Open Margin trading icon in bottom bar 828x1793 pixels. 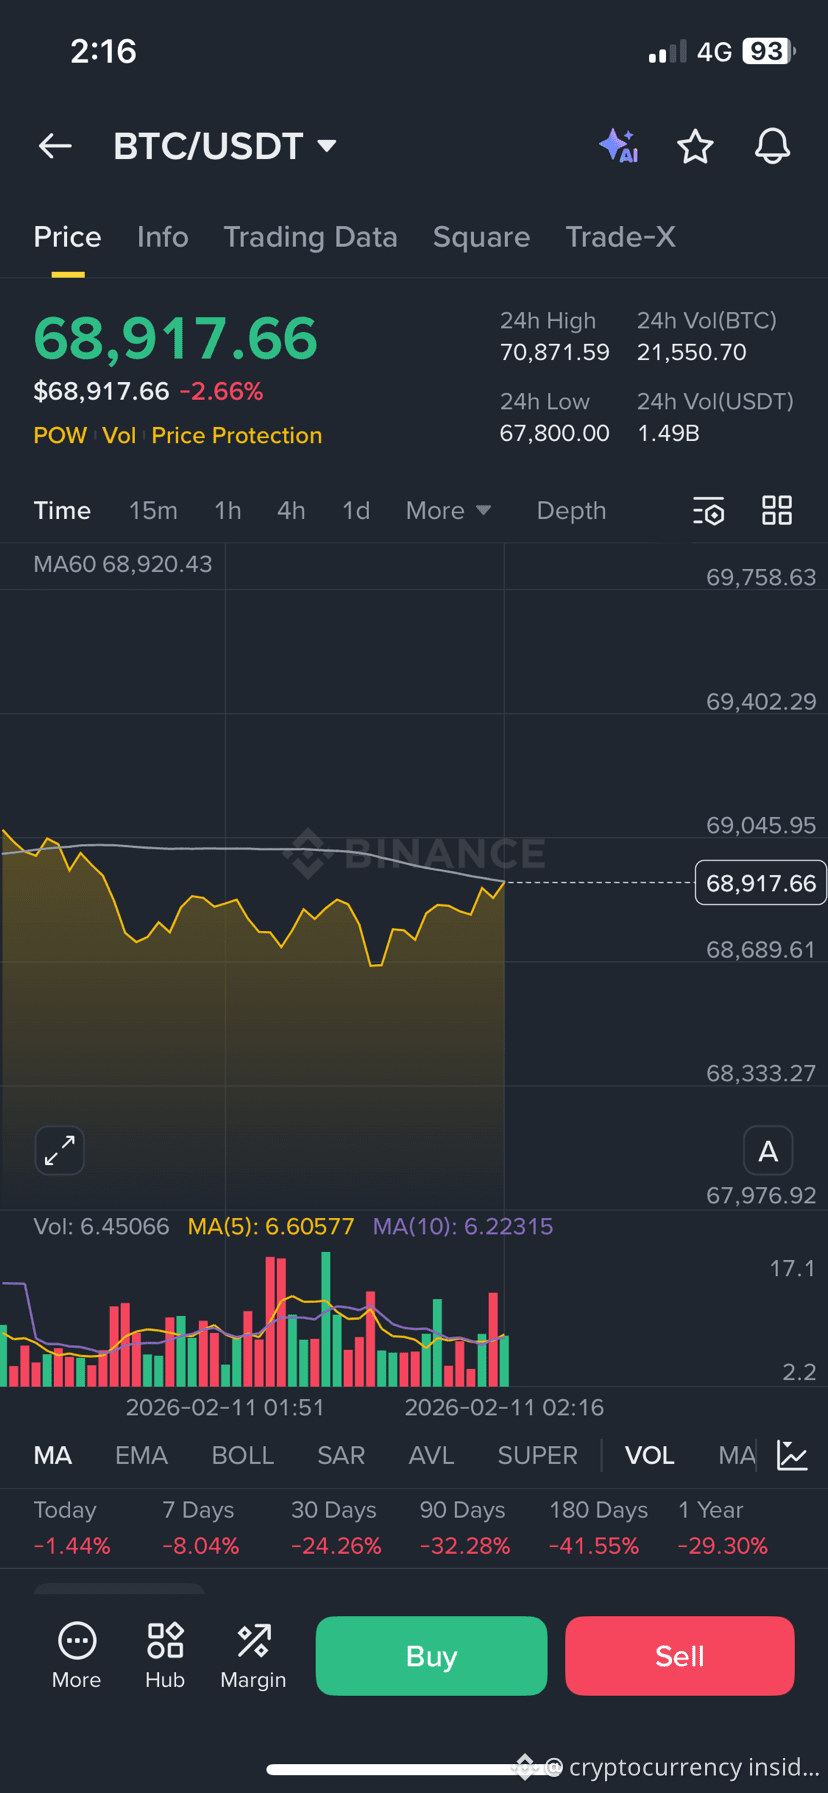click(x=253, y=1656)
